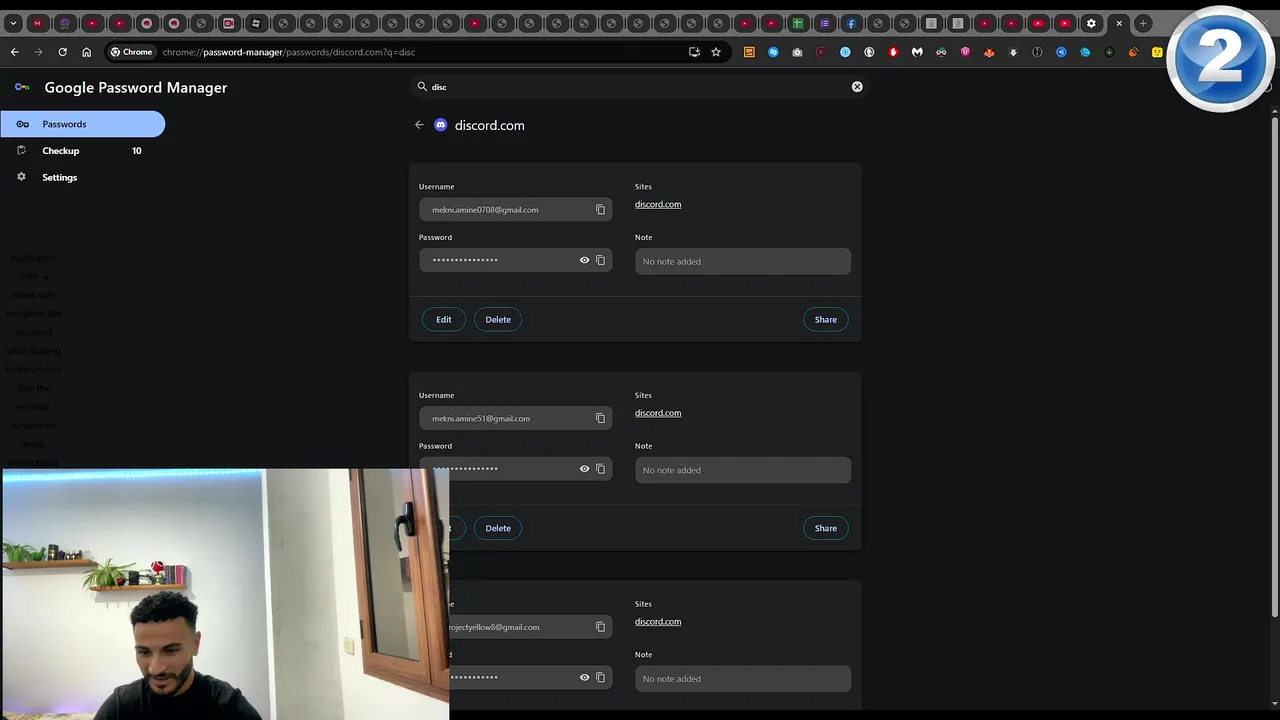Reload the current page

[63, 52]
